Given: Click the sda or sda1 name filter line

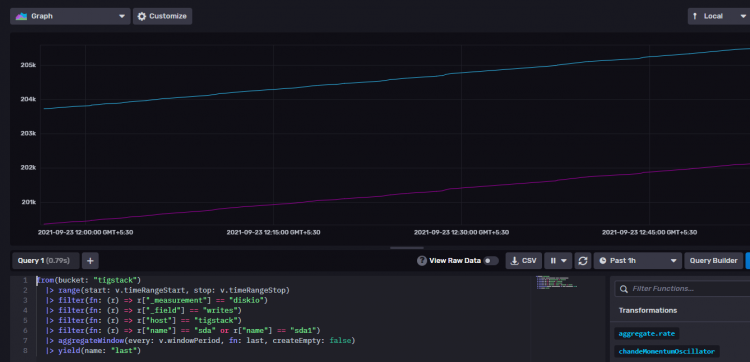Looking at the screenshot, I should [183, 330].
